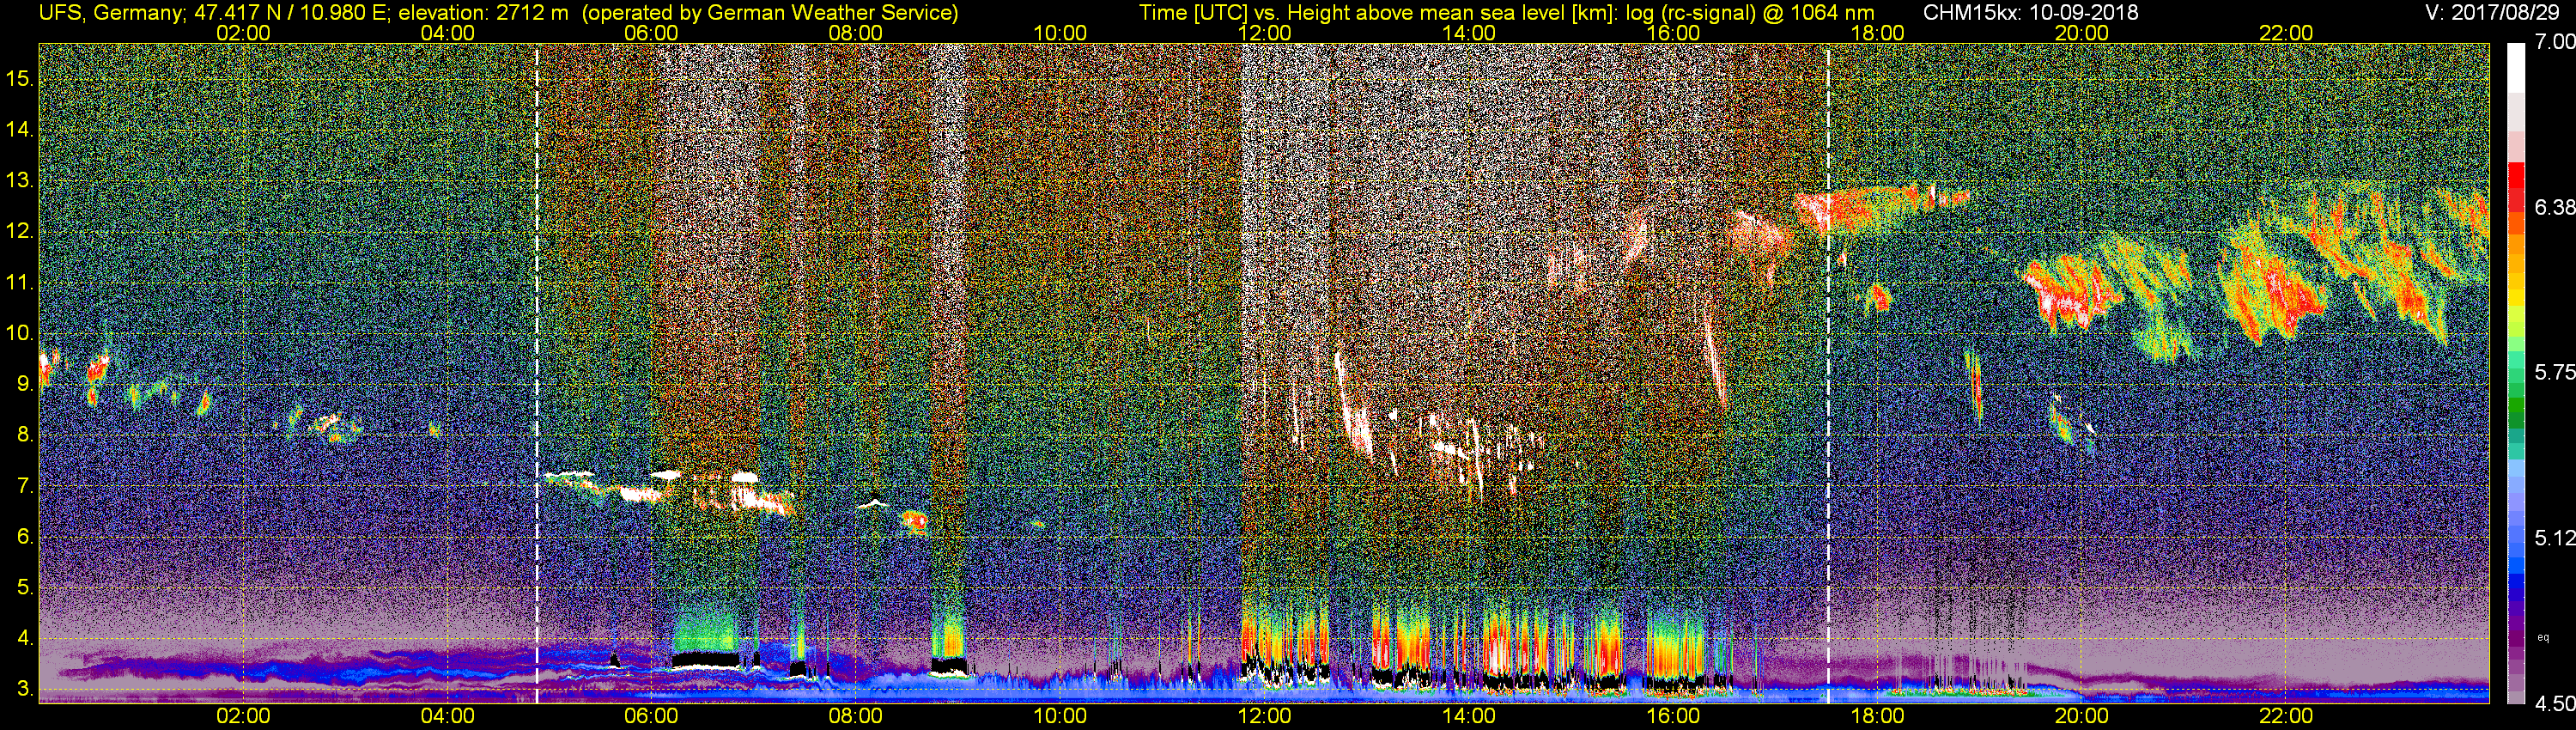Click the "5." km height axis label

24,588
